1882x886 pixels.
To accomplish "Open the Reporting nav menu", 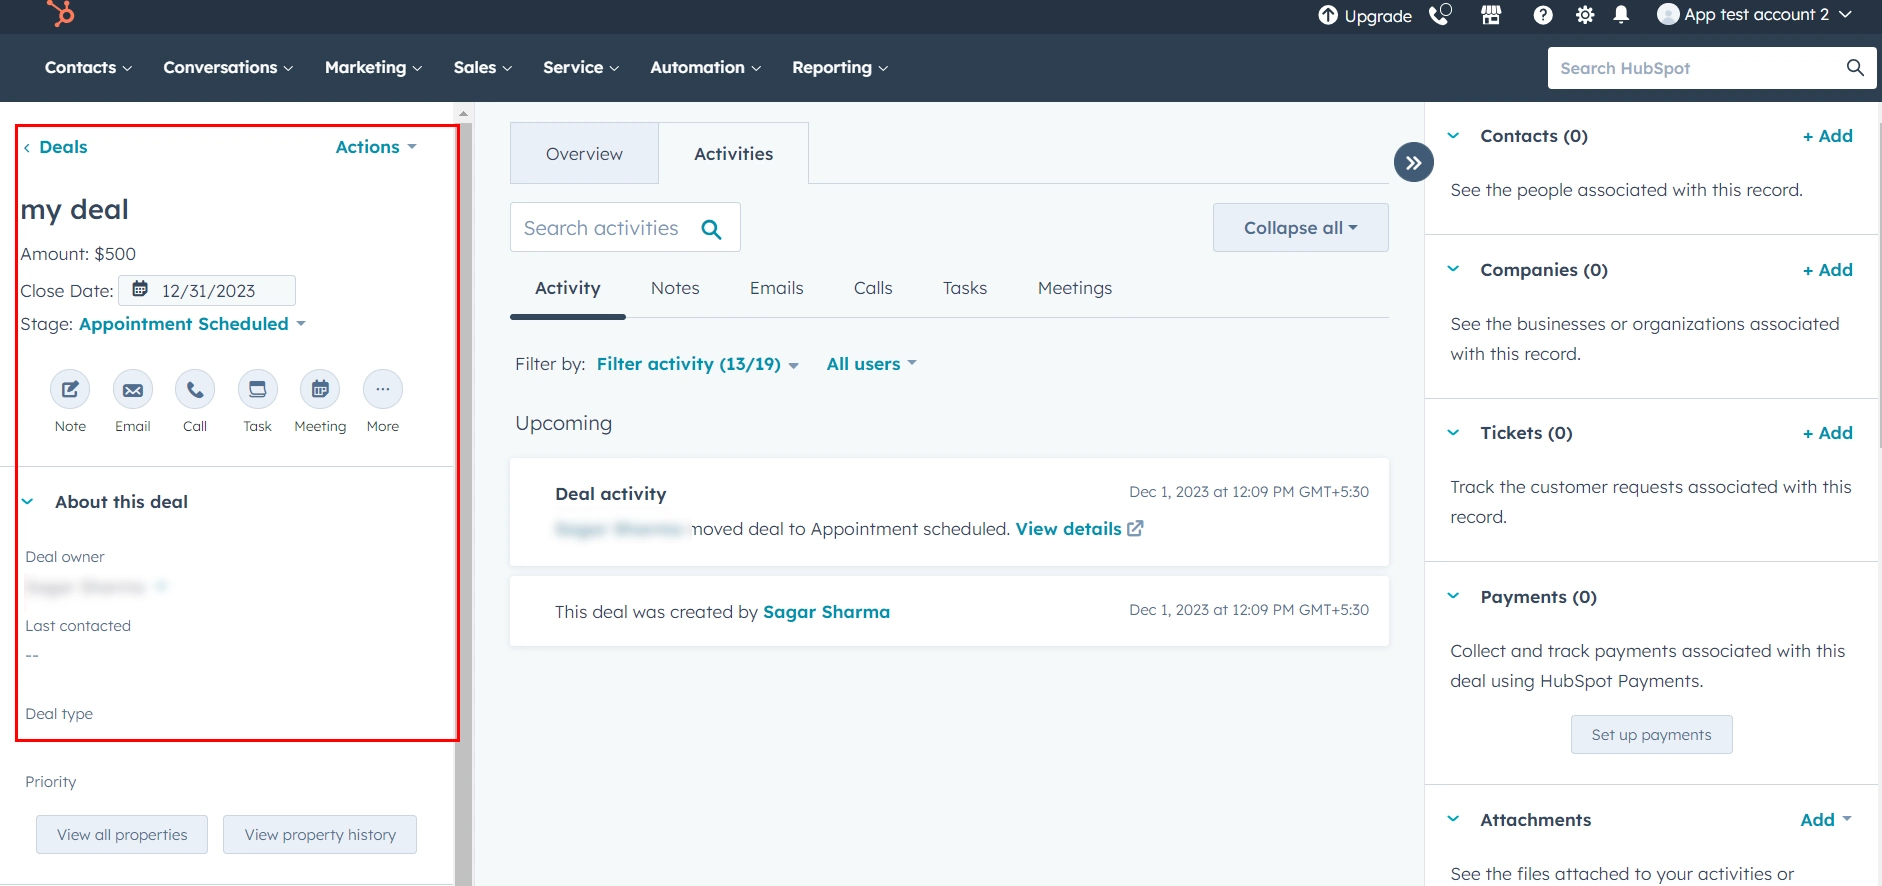I will pos(840,68).
